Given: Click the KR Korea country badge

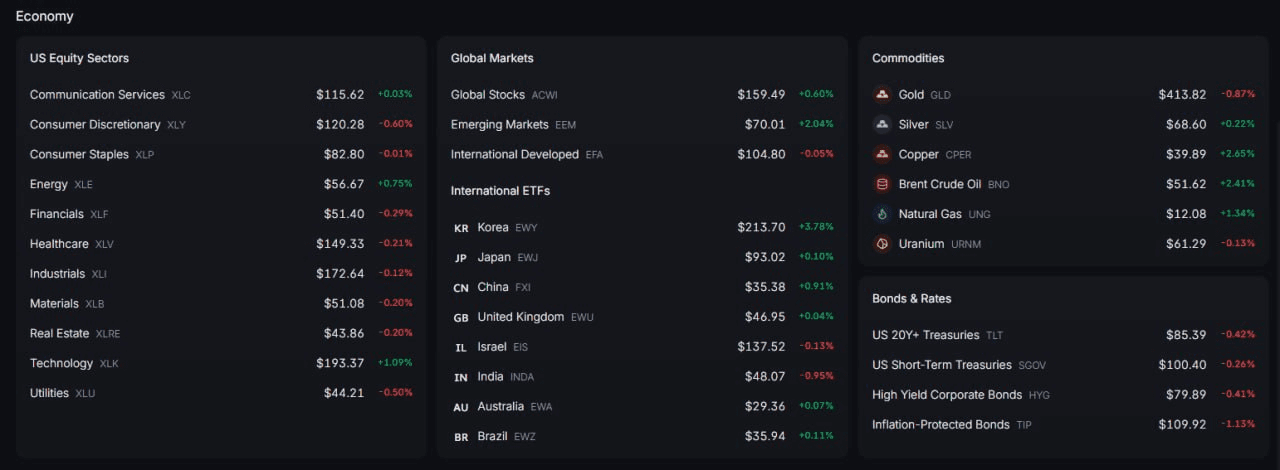Looking at the screenshot, I should tap(461, 228).
